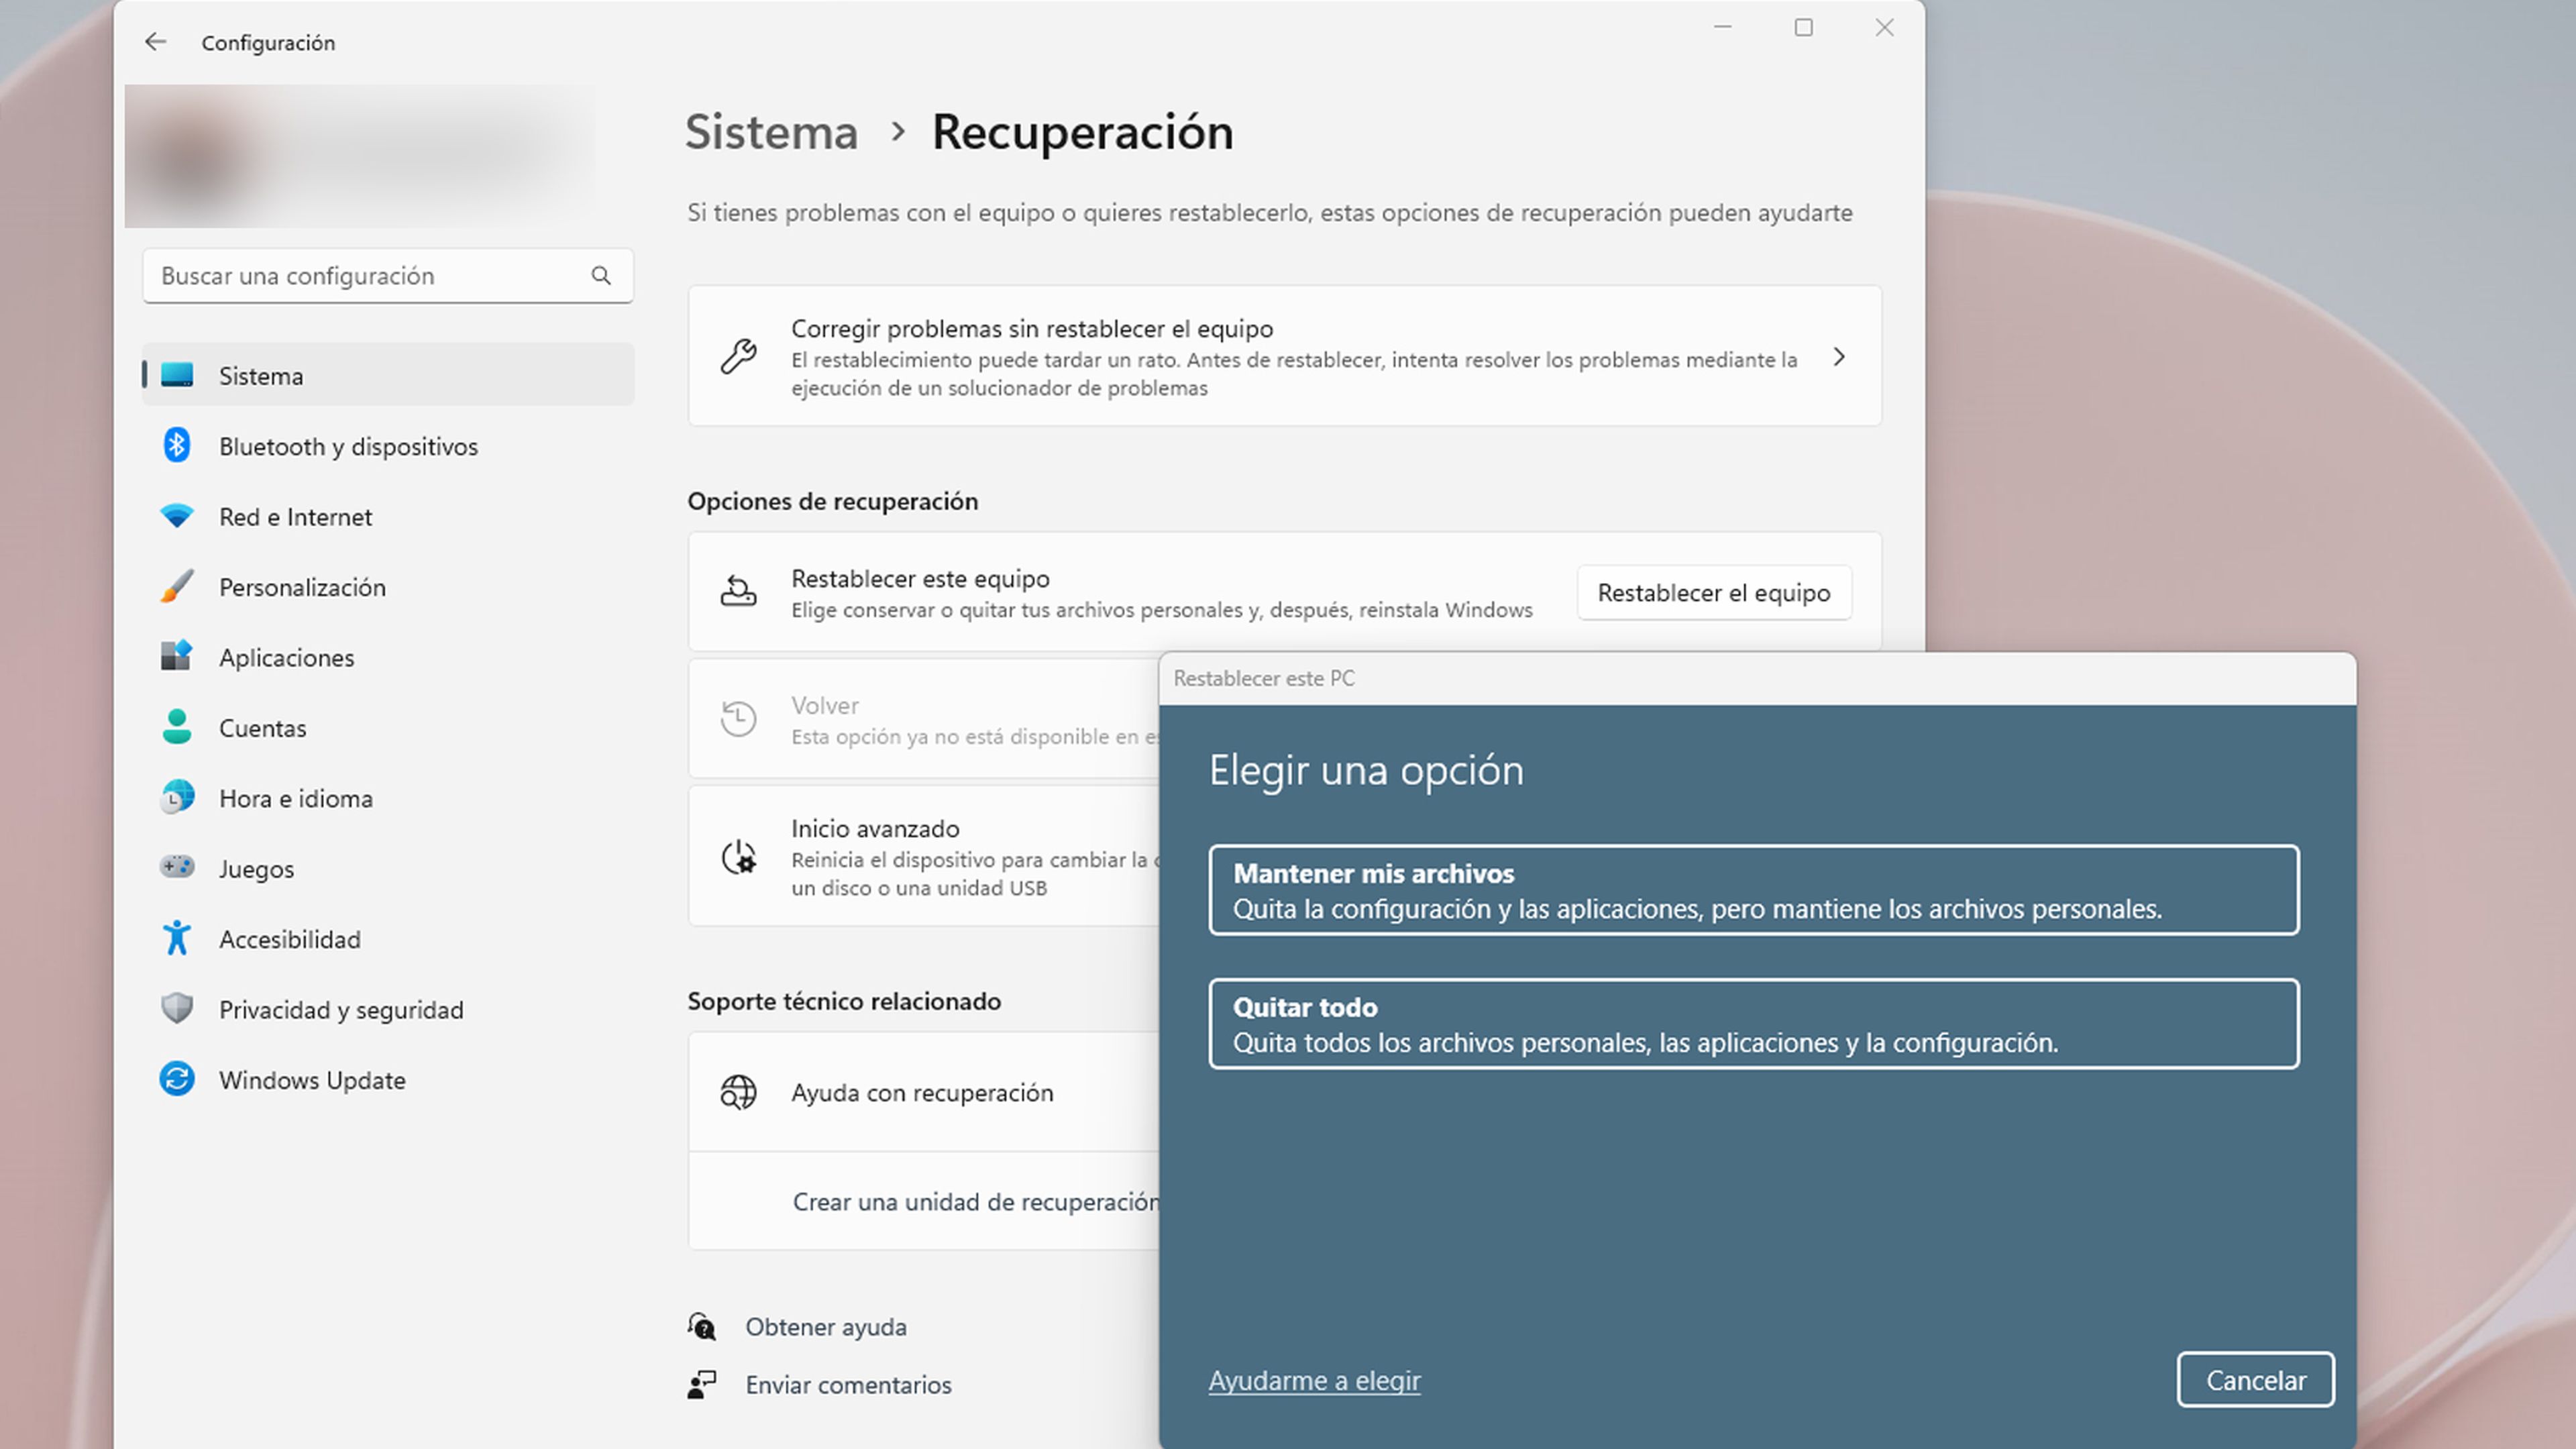Image resolution: width=2576 pixels, height=1449 pixels.
Task: Expand Corregir problemas with the chevron arrow
Action: [1838, 357]
